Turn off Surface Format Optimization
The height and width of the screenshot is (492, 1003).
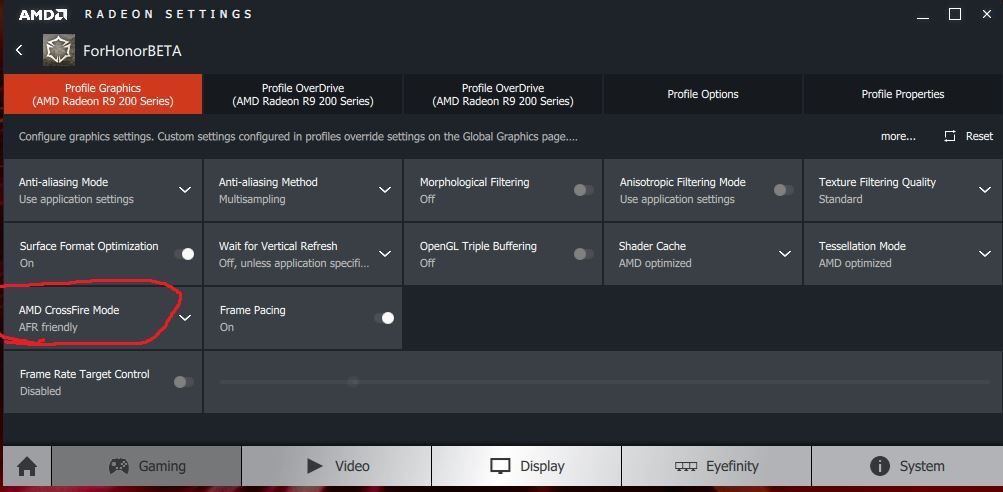(184, 254)
